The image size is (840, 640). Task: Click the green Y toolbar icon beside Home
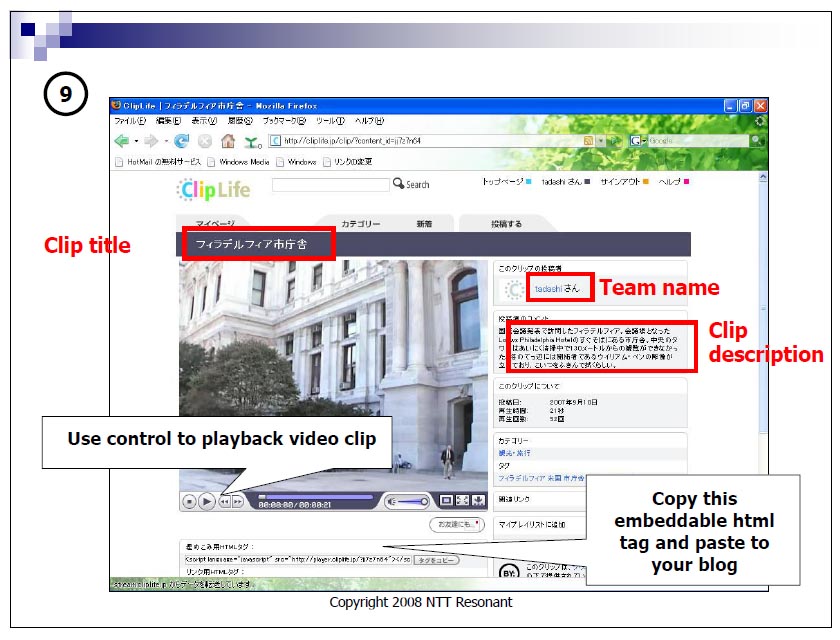(252, 142)
